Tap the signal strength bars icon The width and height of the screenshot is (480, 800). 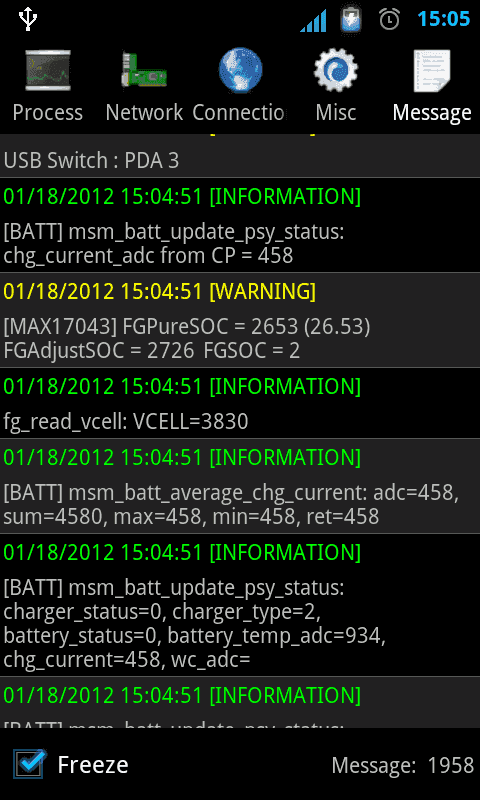coord(313,20)
